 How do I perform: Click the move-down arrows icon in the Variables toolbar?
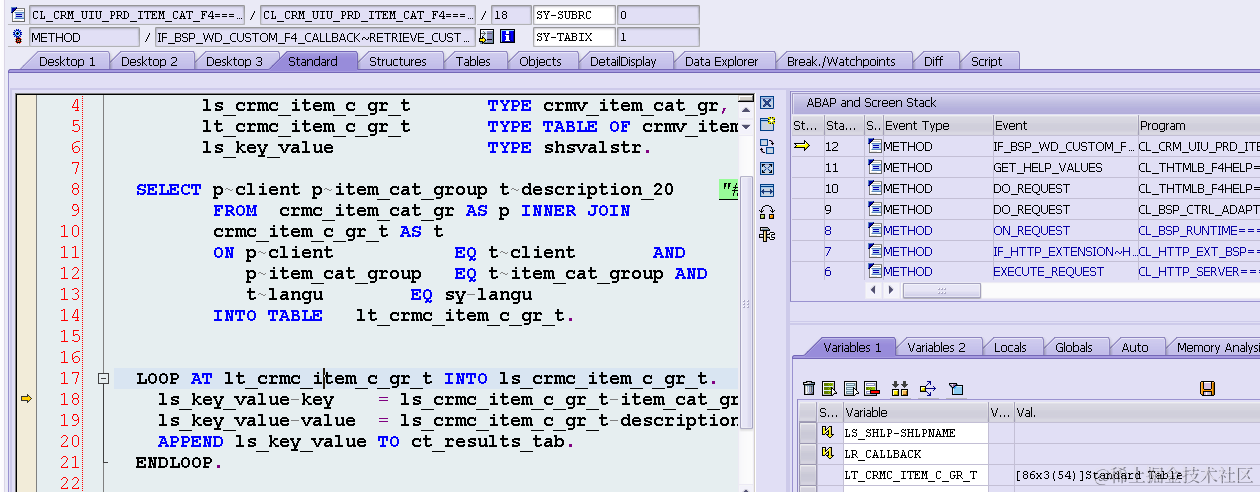(x=899, y=388)
